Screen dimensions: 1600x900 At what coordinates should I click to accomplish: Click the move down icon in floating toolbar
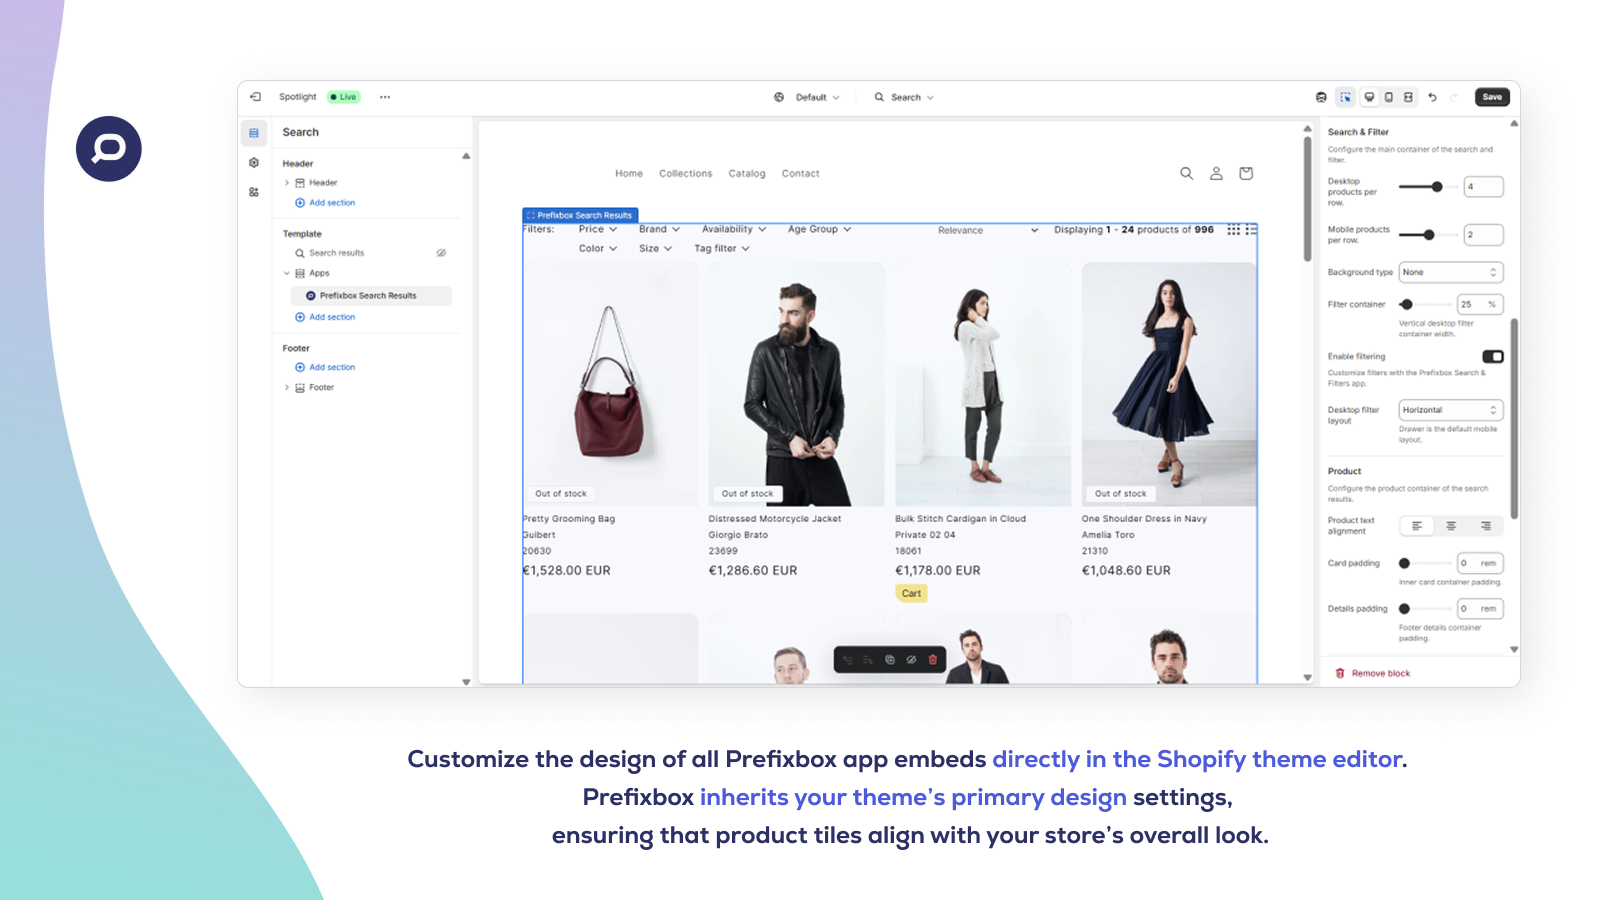(x=868, y=660)
